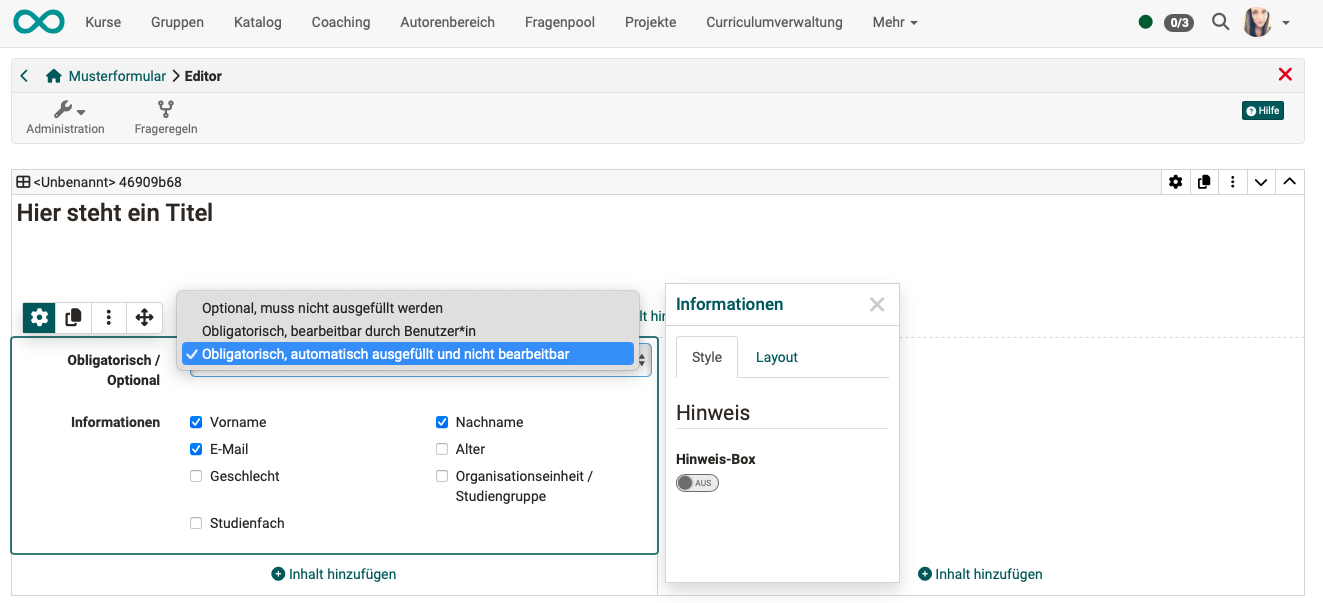This screenshot has width=1323, height=603.
Task: Toggle the Hinweis-Box switch on
Action: pos(697,483)
